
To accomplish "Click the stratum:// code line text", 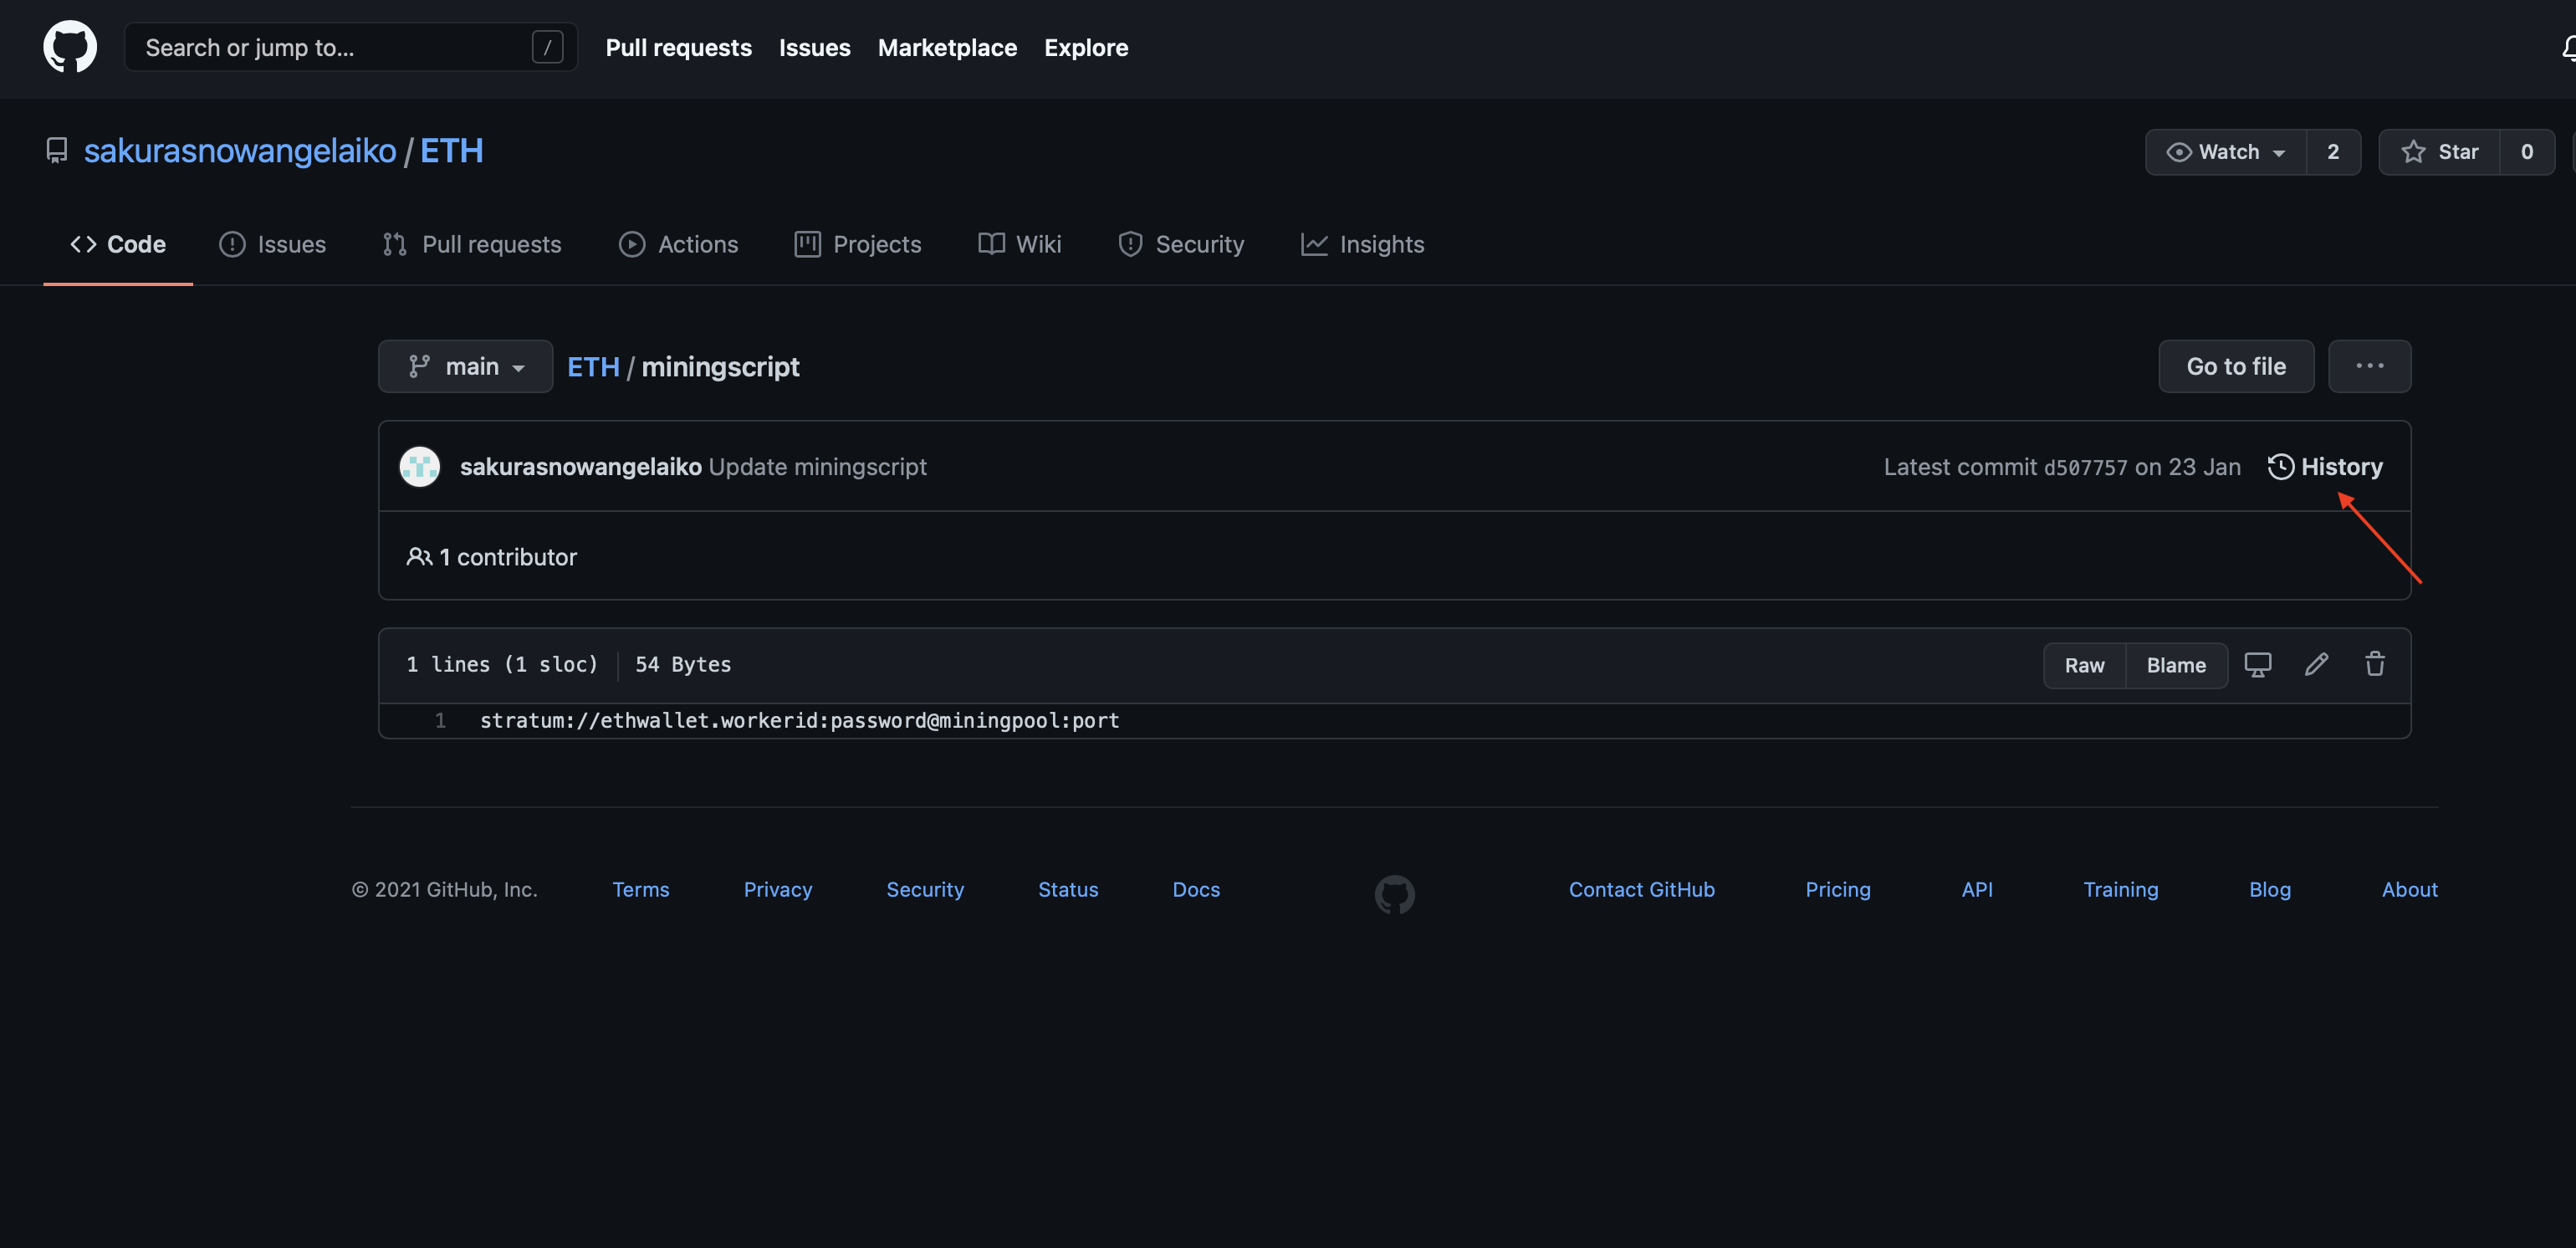I will [x=799, y=720].
